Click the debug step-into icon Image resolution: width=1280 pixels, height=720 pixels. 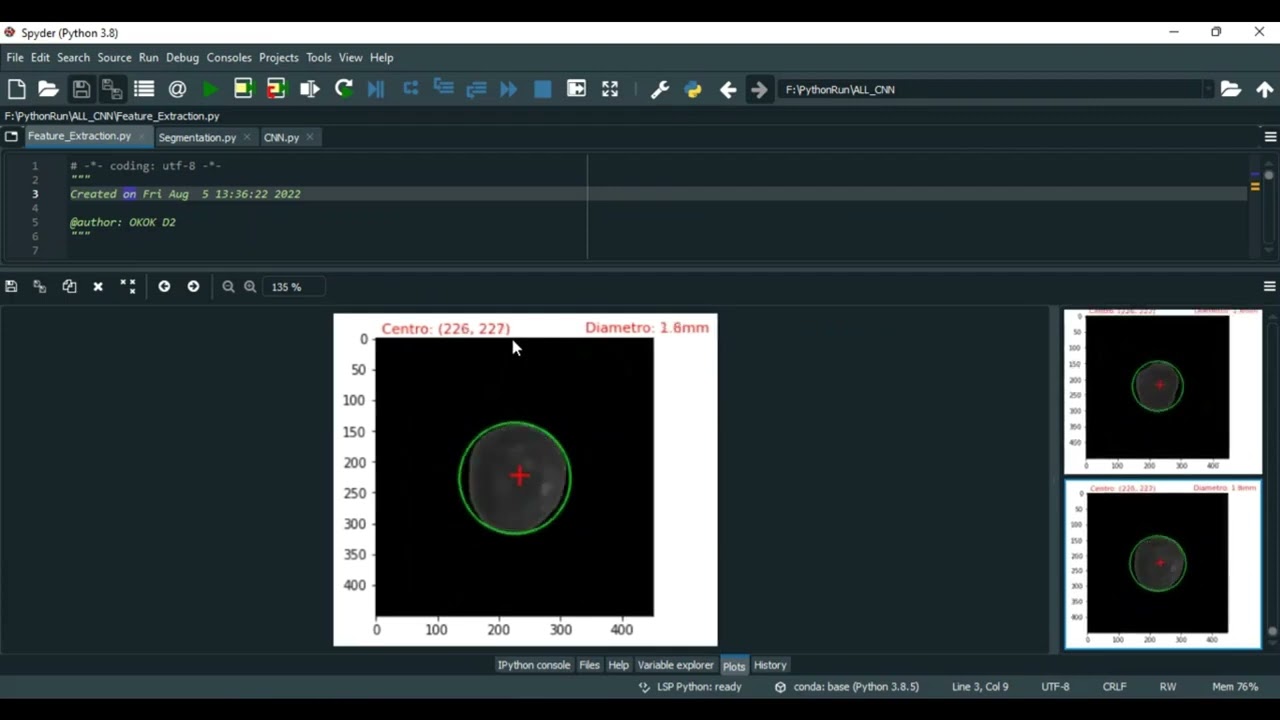[443, 89]
